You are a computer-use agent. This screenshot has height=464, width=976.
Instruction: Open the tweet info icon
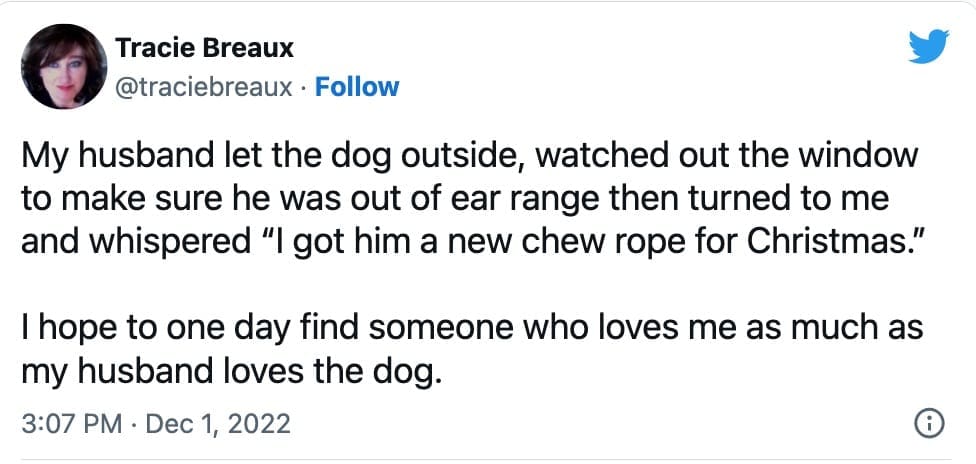click(x=930, y=424)
